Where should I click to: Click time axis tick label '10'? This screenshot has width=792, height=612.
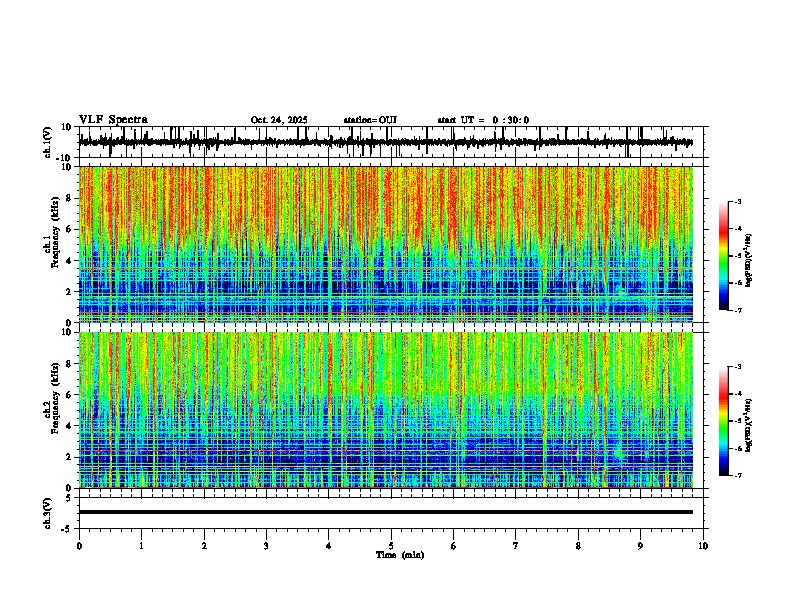tap(703, 546)
